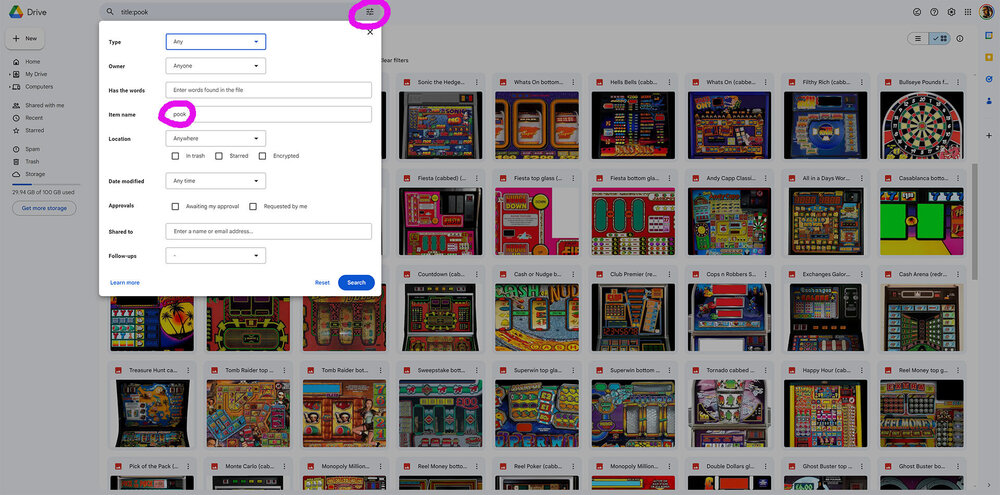
Task: Open more actions for Sonic the Hedge file
Action: 477,82
